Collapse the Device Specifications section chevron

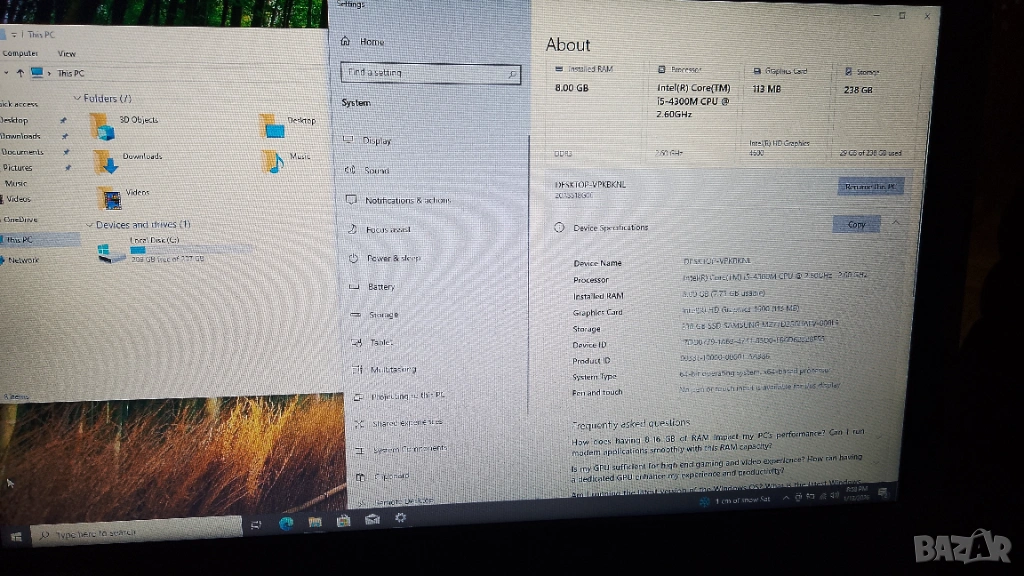[x=895, y=222]
